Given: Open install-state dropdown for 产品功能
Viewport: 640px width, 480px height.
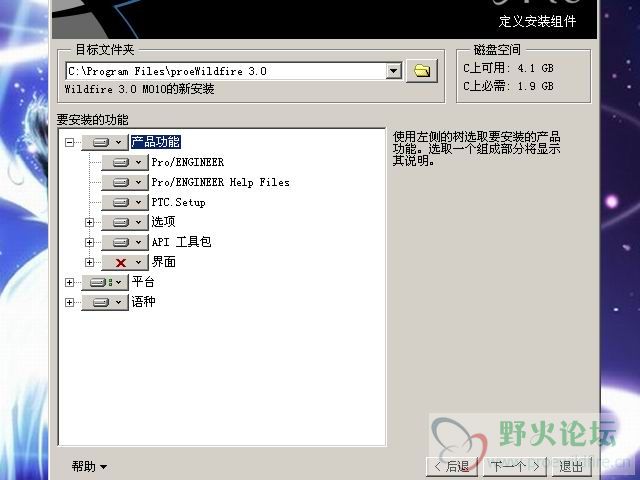Looking at the screenshot, I should pos(105,142).
